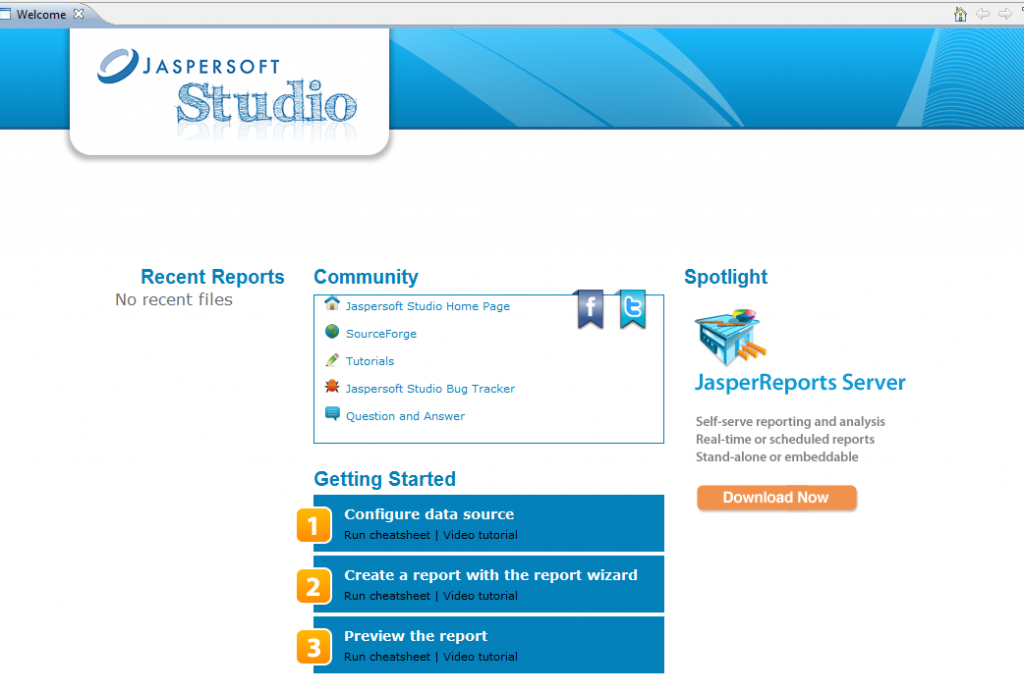
Task: Click the Jaspersoft Studio logo
Action: 227,93
